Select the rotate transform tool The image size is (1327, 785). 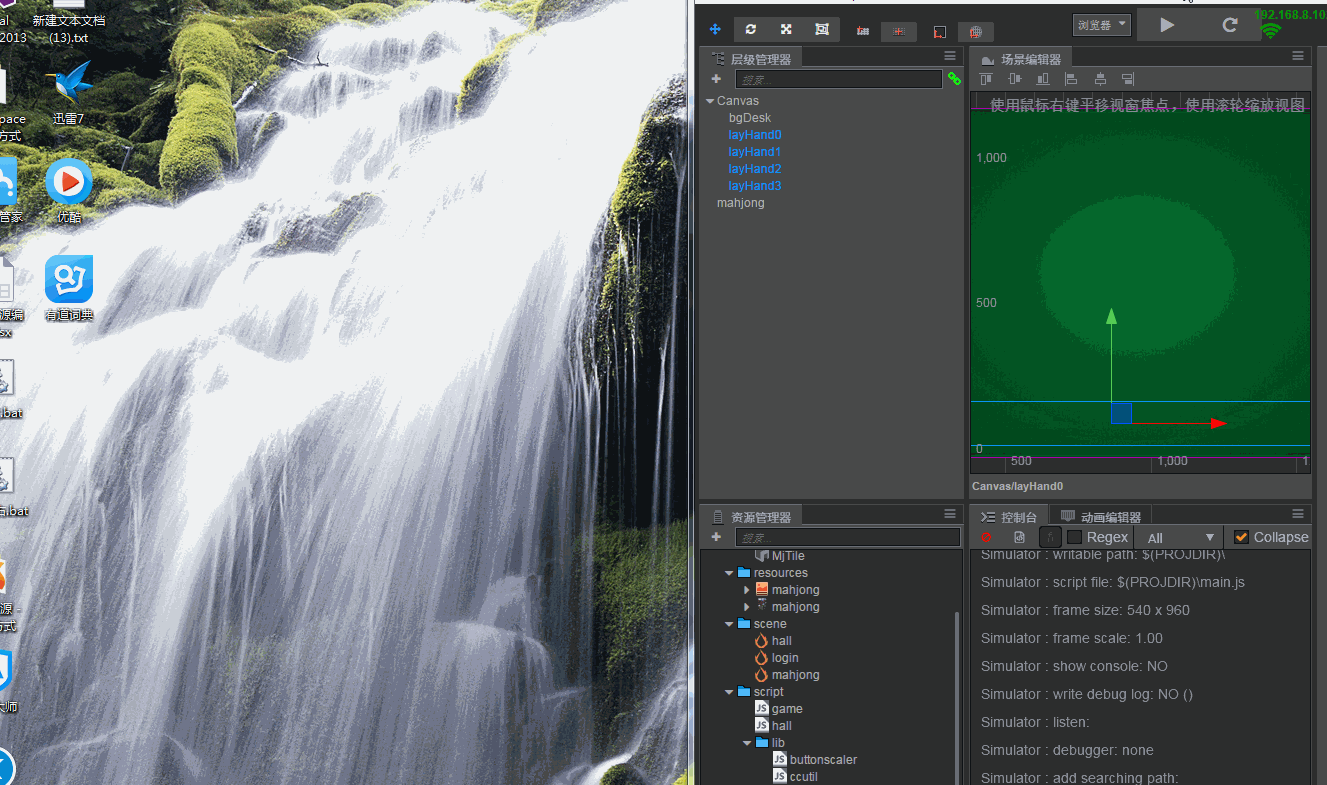pyautogui.click(x=751, y=29)
